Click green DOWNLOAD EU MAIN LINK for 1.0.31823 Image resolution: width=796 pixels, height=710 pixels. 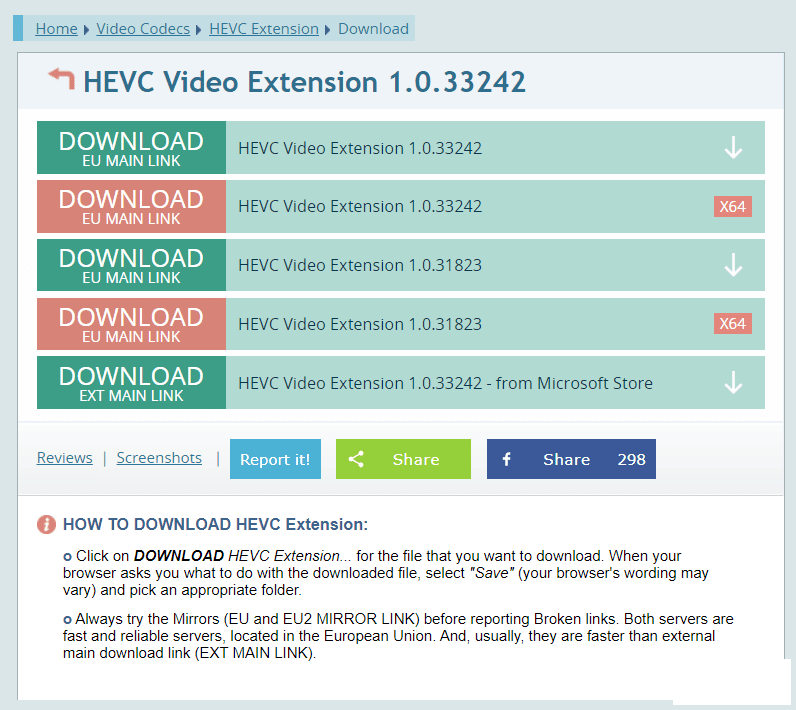pyautogui.click(x=131, y=265)
